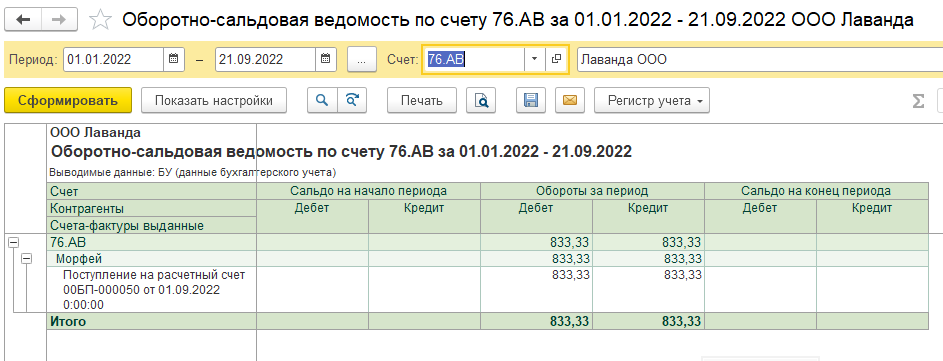
Task: Click the 76.АВ credit turnover 833,33
Action: pos(648,242)
